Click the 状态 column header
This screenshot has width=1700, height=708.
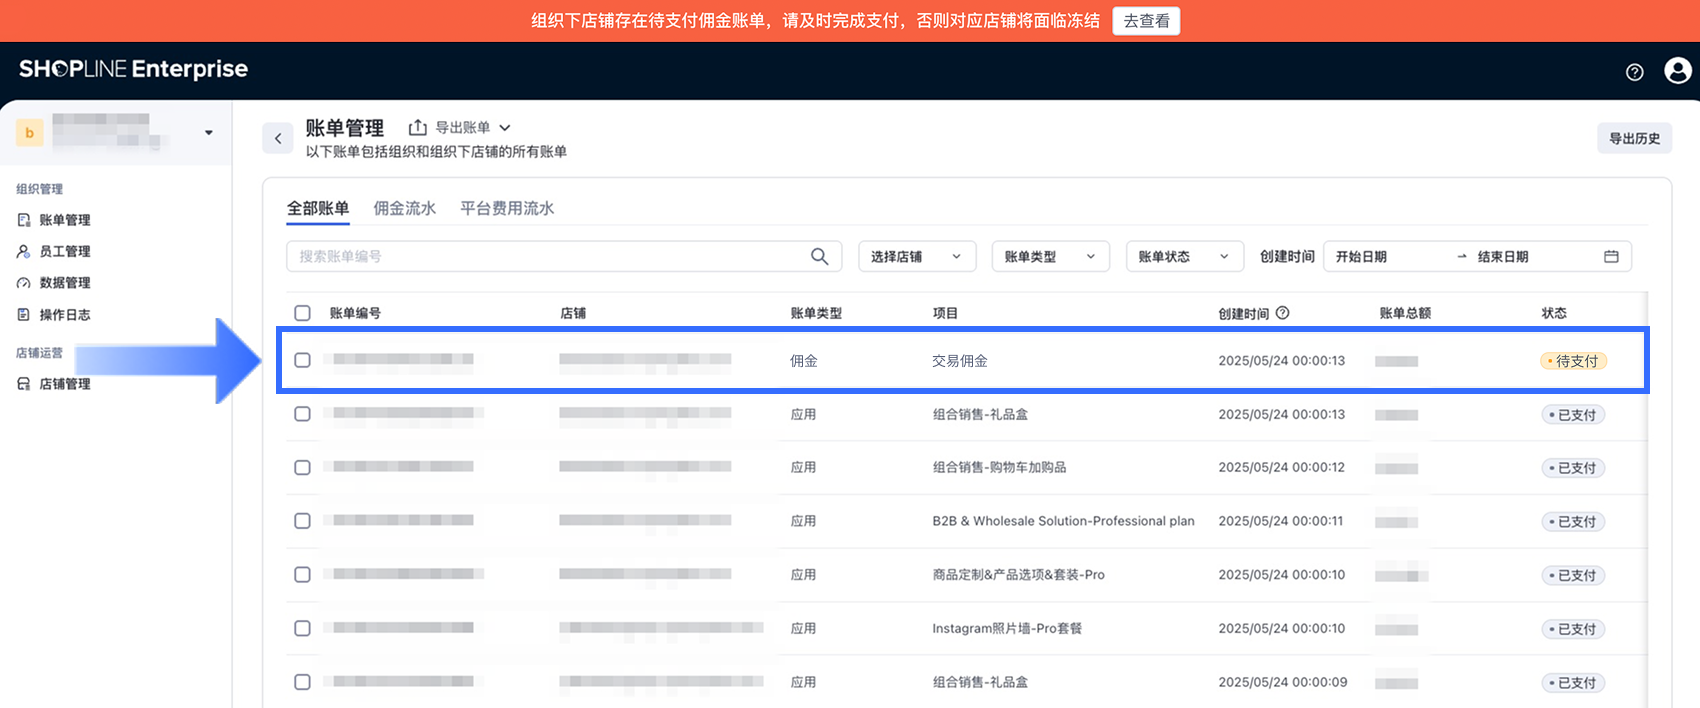point(1554,313)
